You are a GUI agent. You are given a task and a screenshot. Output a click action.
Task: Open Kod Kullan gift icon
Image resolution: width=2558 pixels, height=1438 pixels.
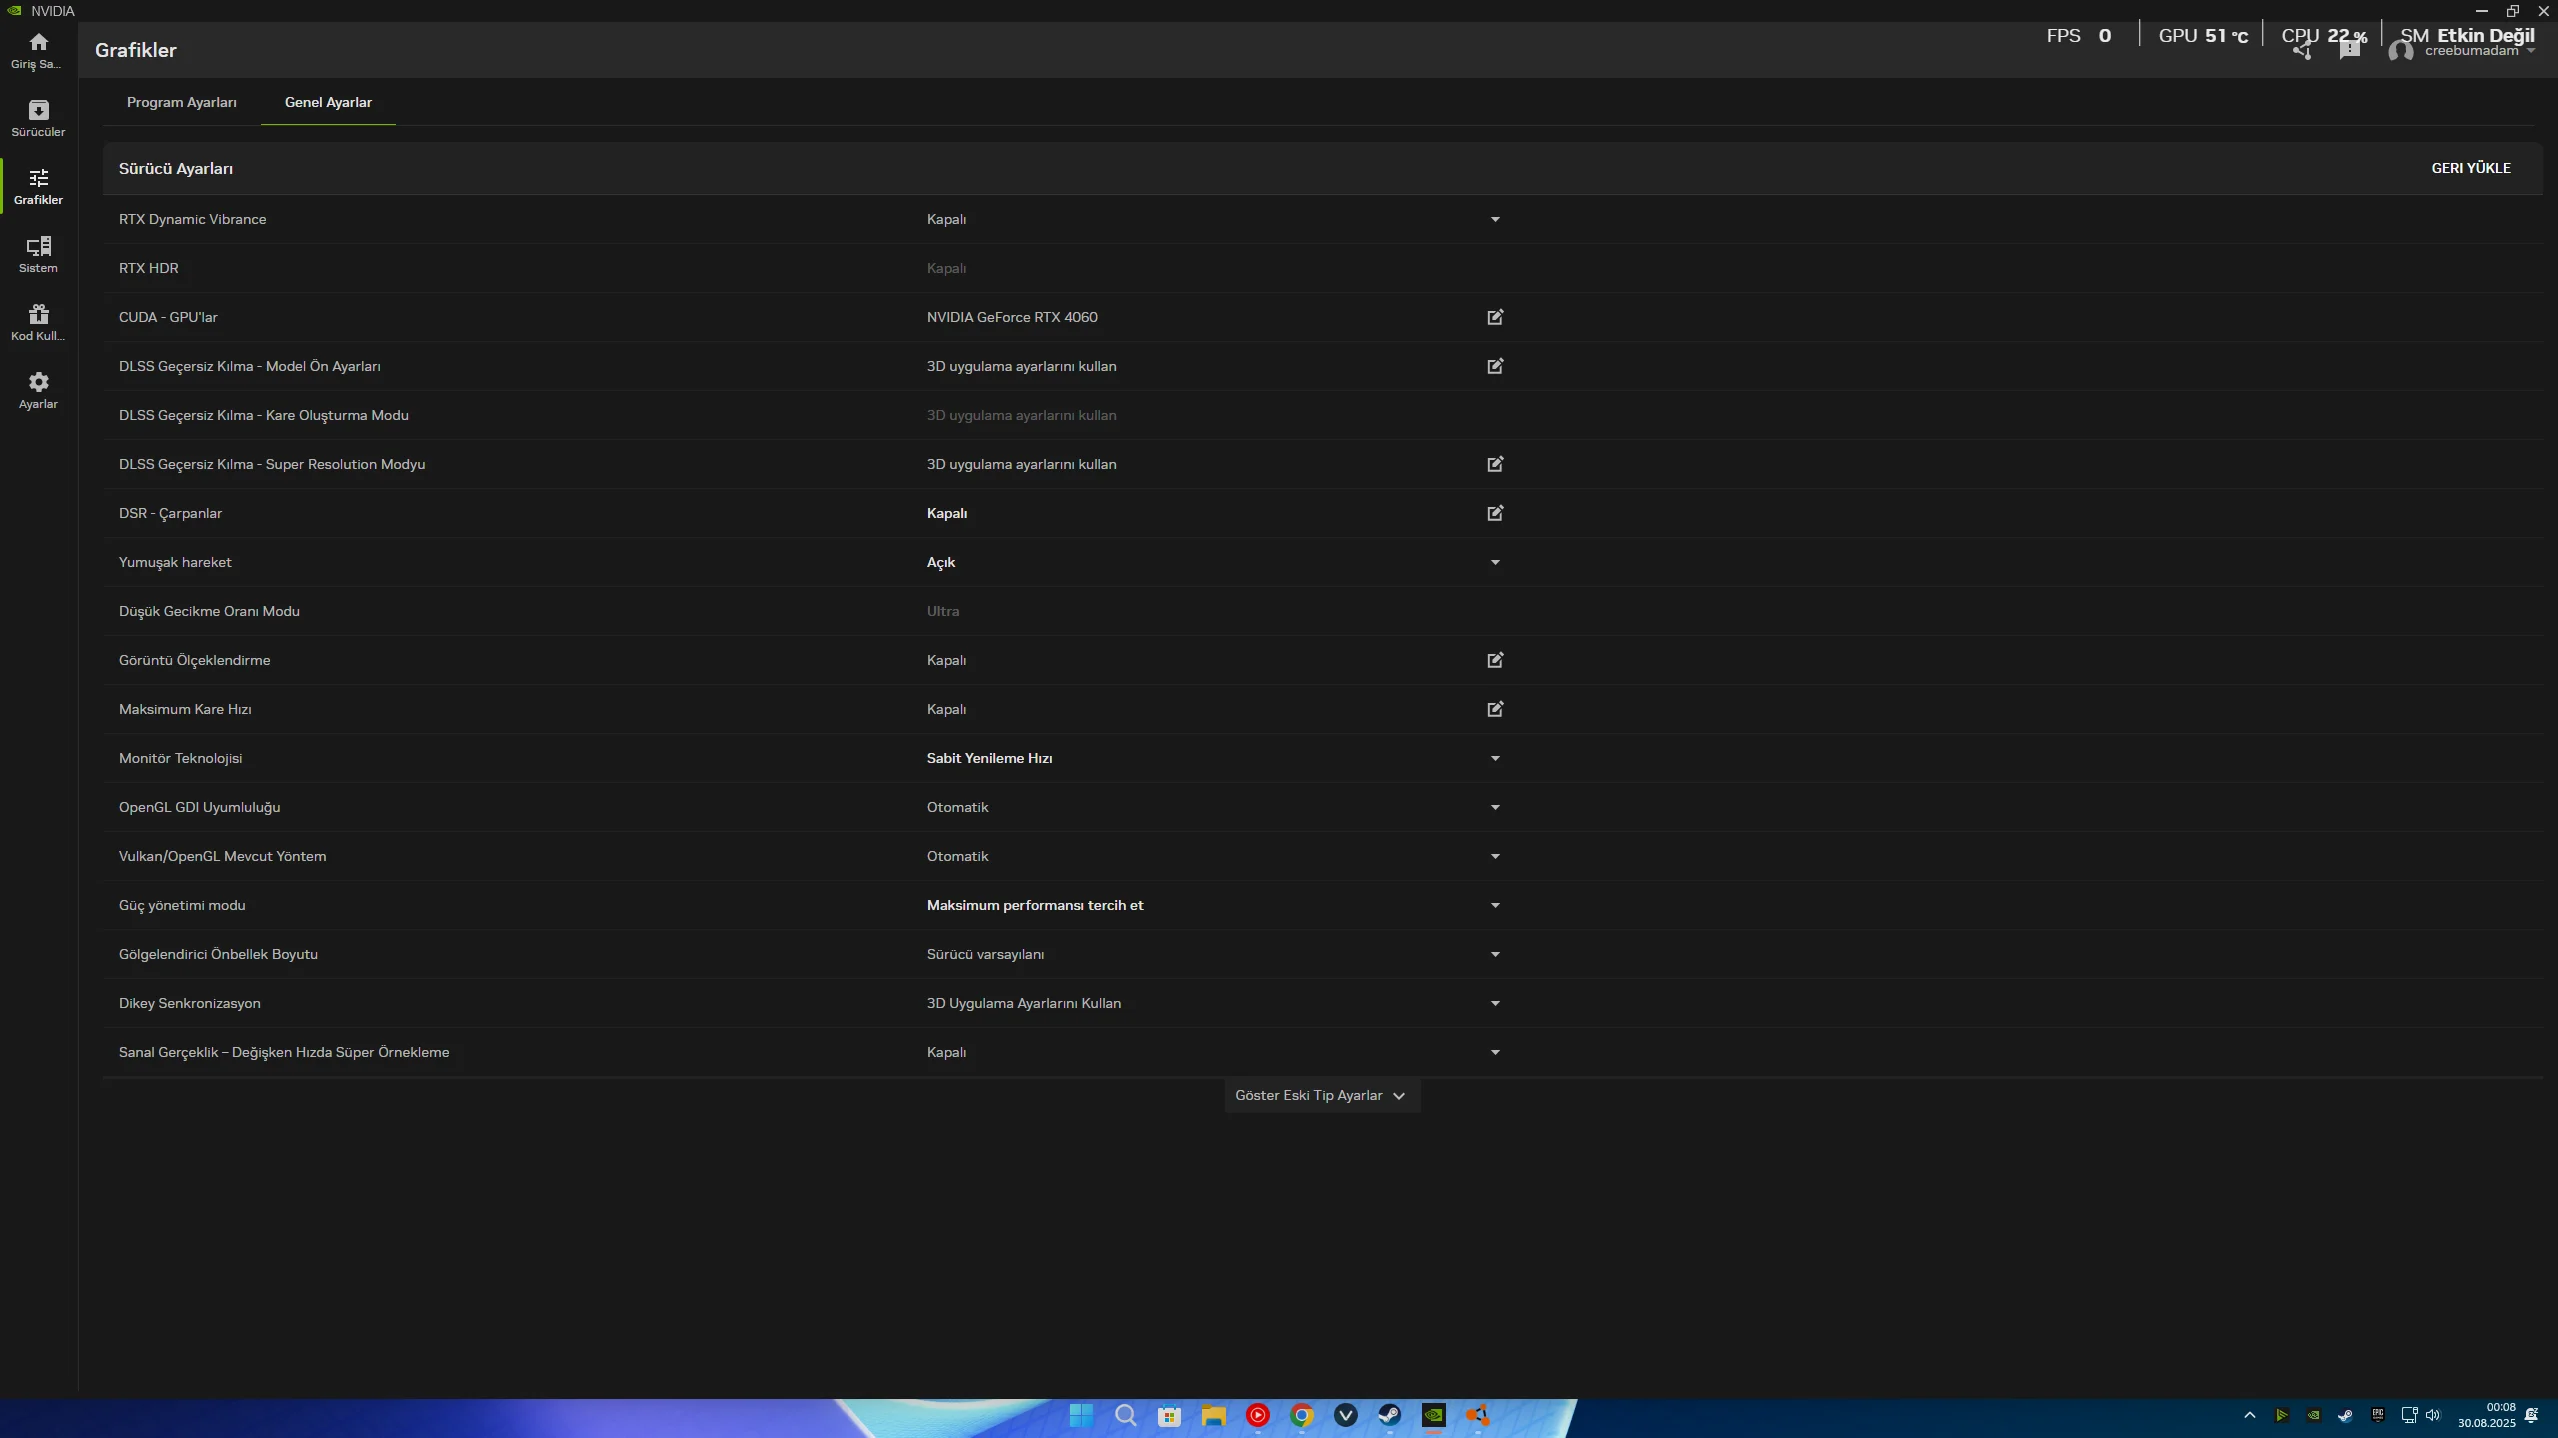pyautogui.click(x=38, y=322)
